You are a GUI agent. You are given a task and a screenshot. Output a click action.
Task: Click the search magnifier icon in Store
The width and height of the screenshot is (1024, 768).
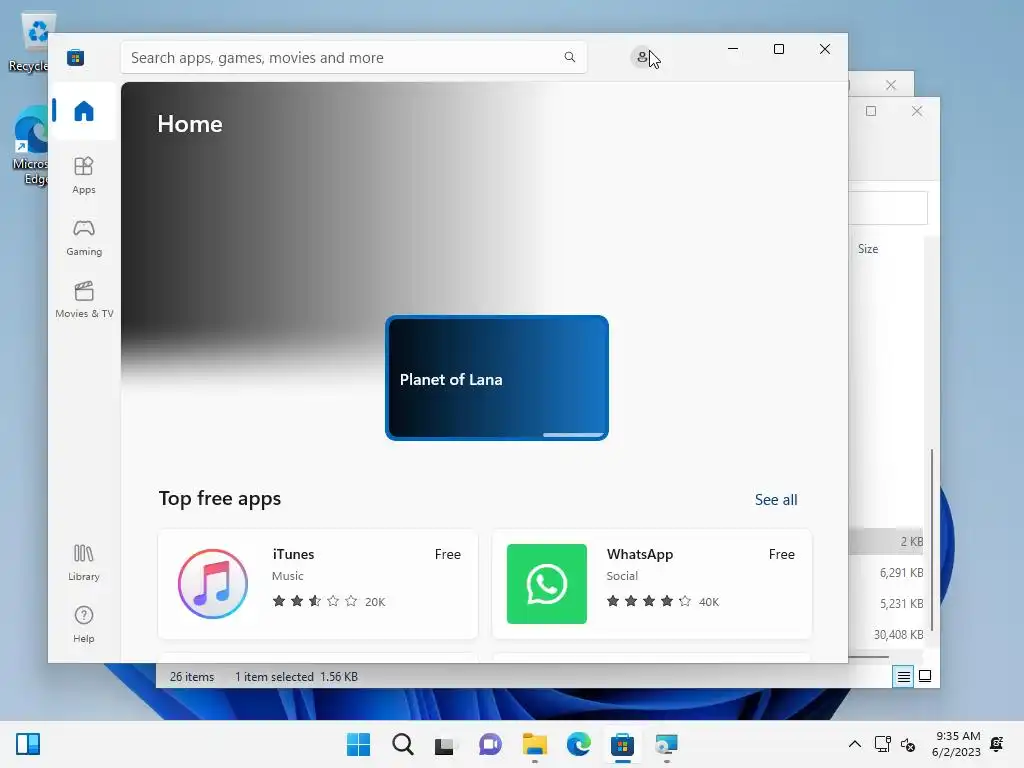click(x=569, y=57)
